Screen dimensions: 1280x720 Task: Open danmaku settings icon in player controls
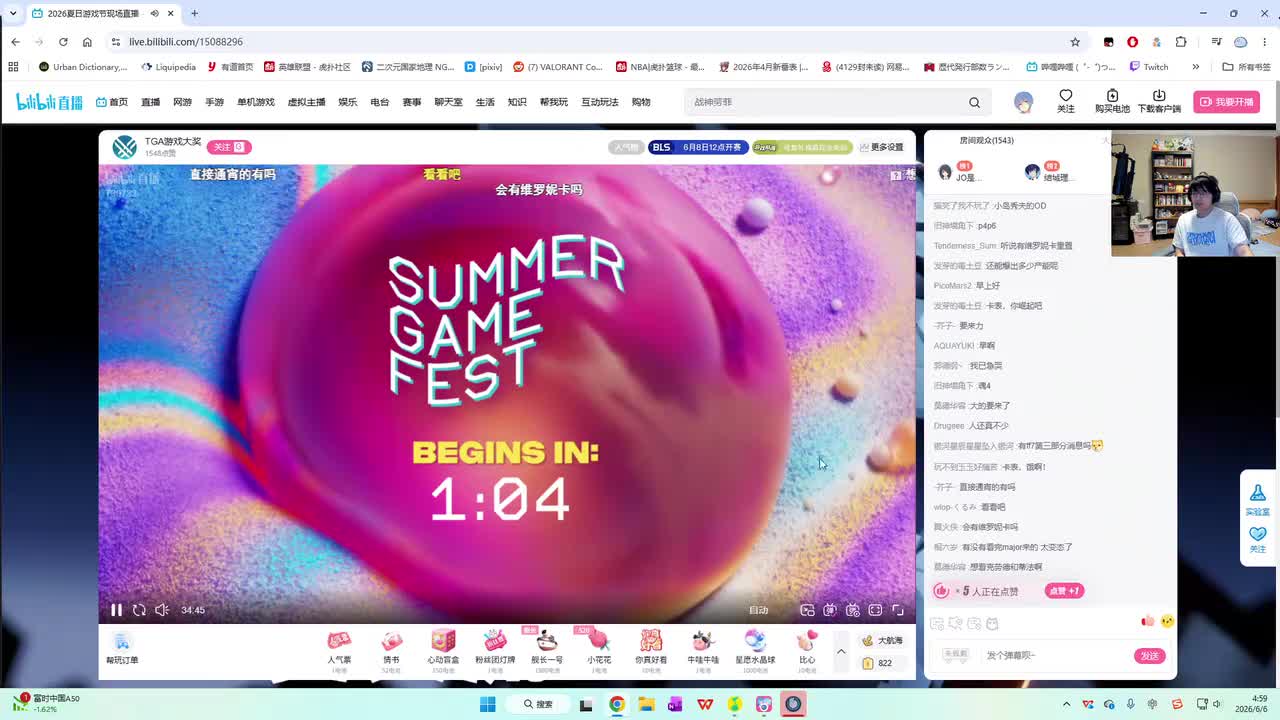(x=853, y=610)
